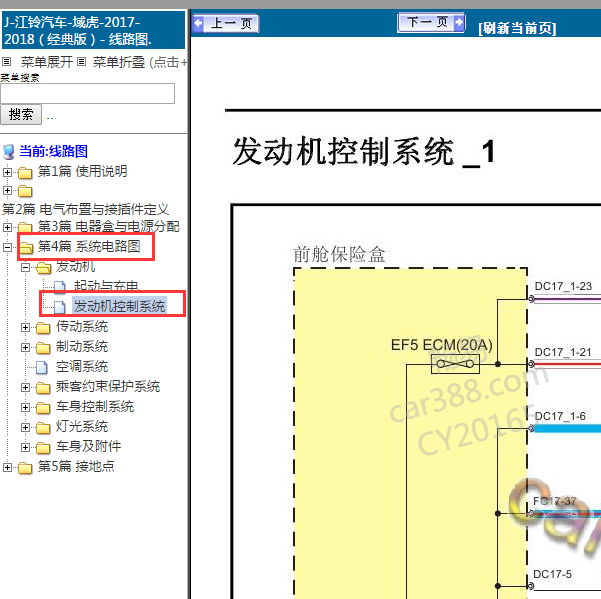Open 第3篇 电器盒与电源分配 item
Image resolution: width=601 pixels, height=599 pixels.
click(x=108, y=226)
